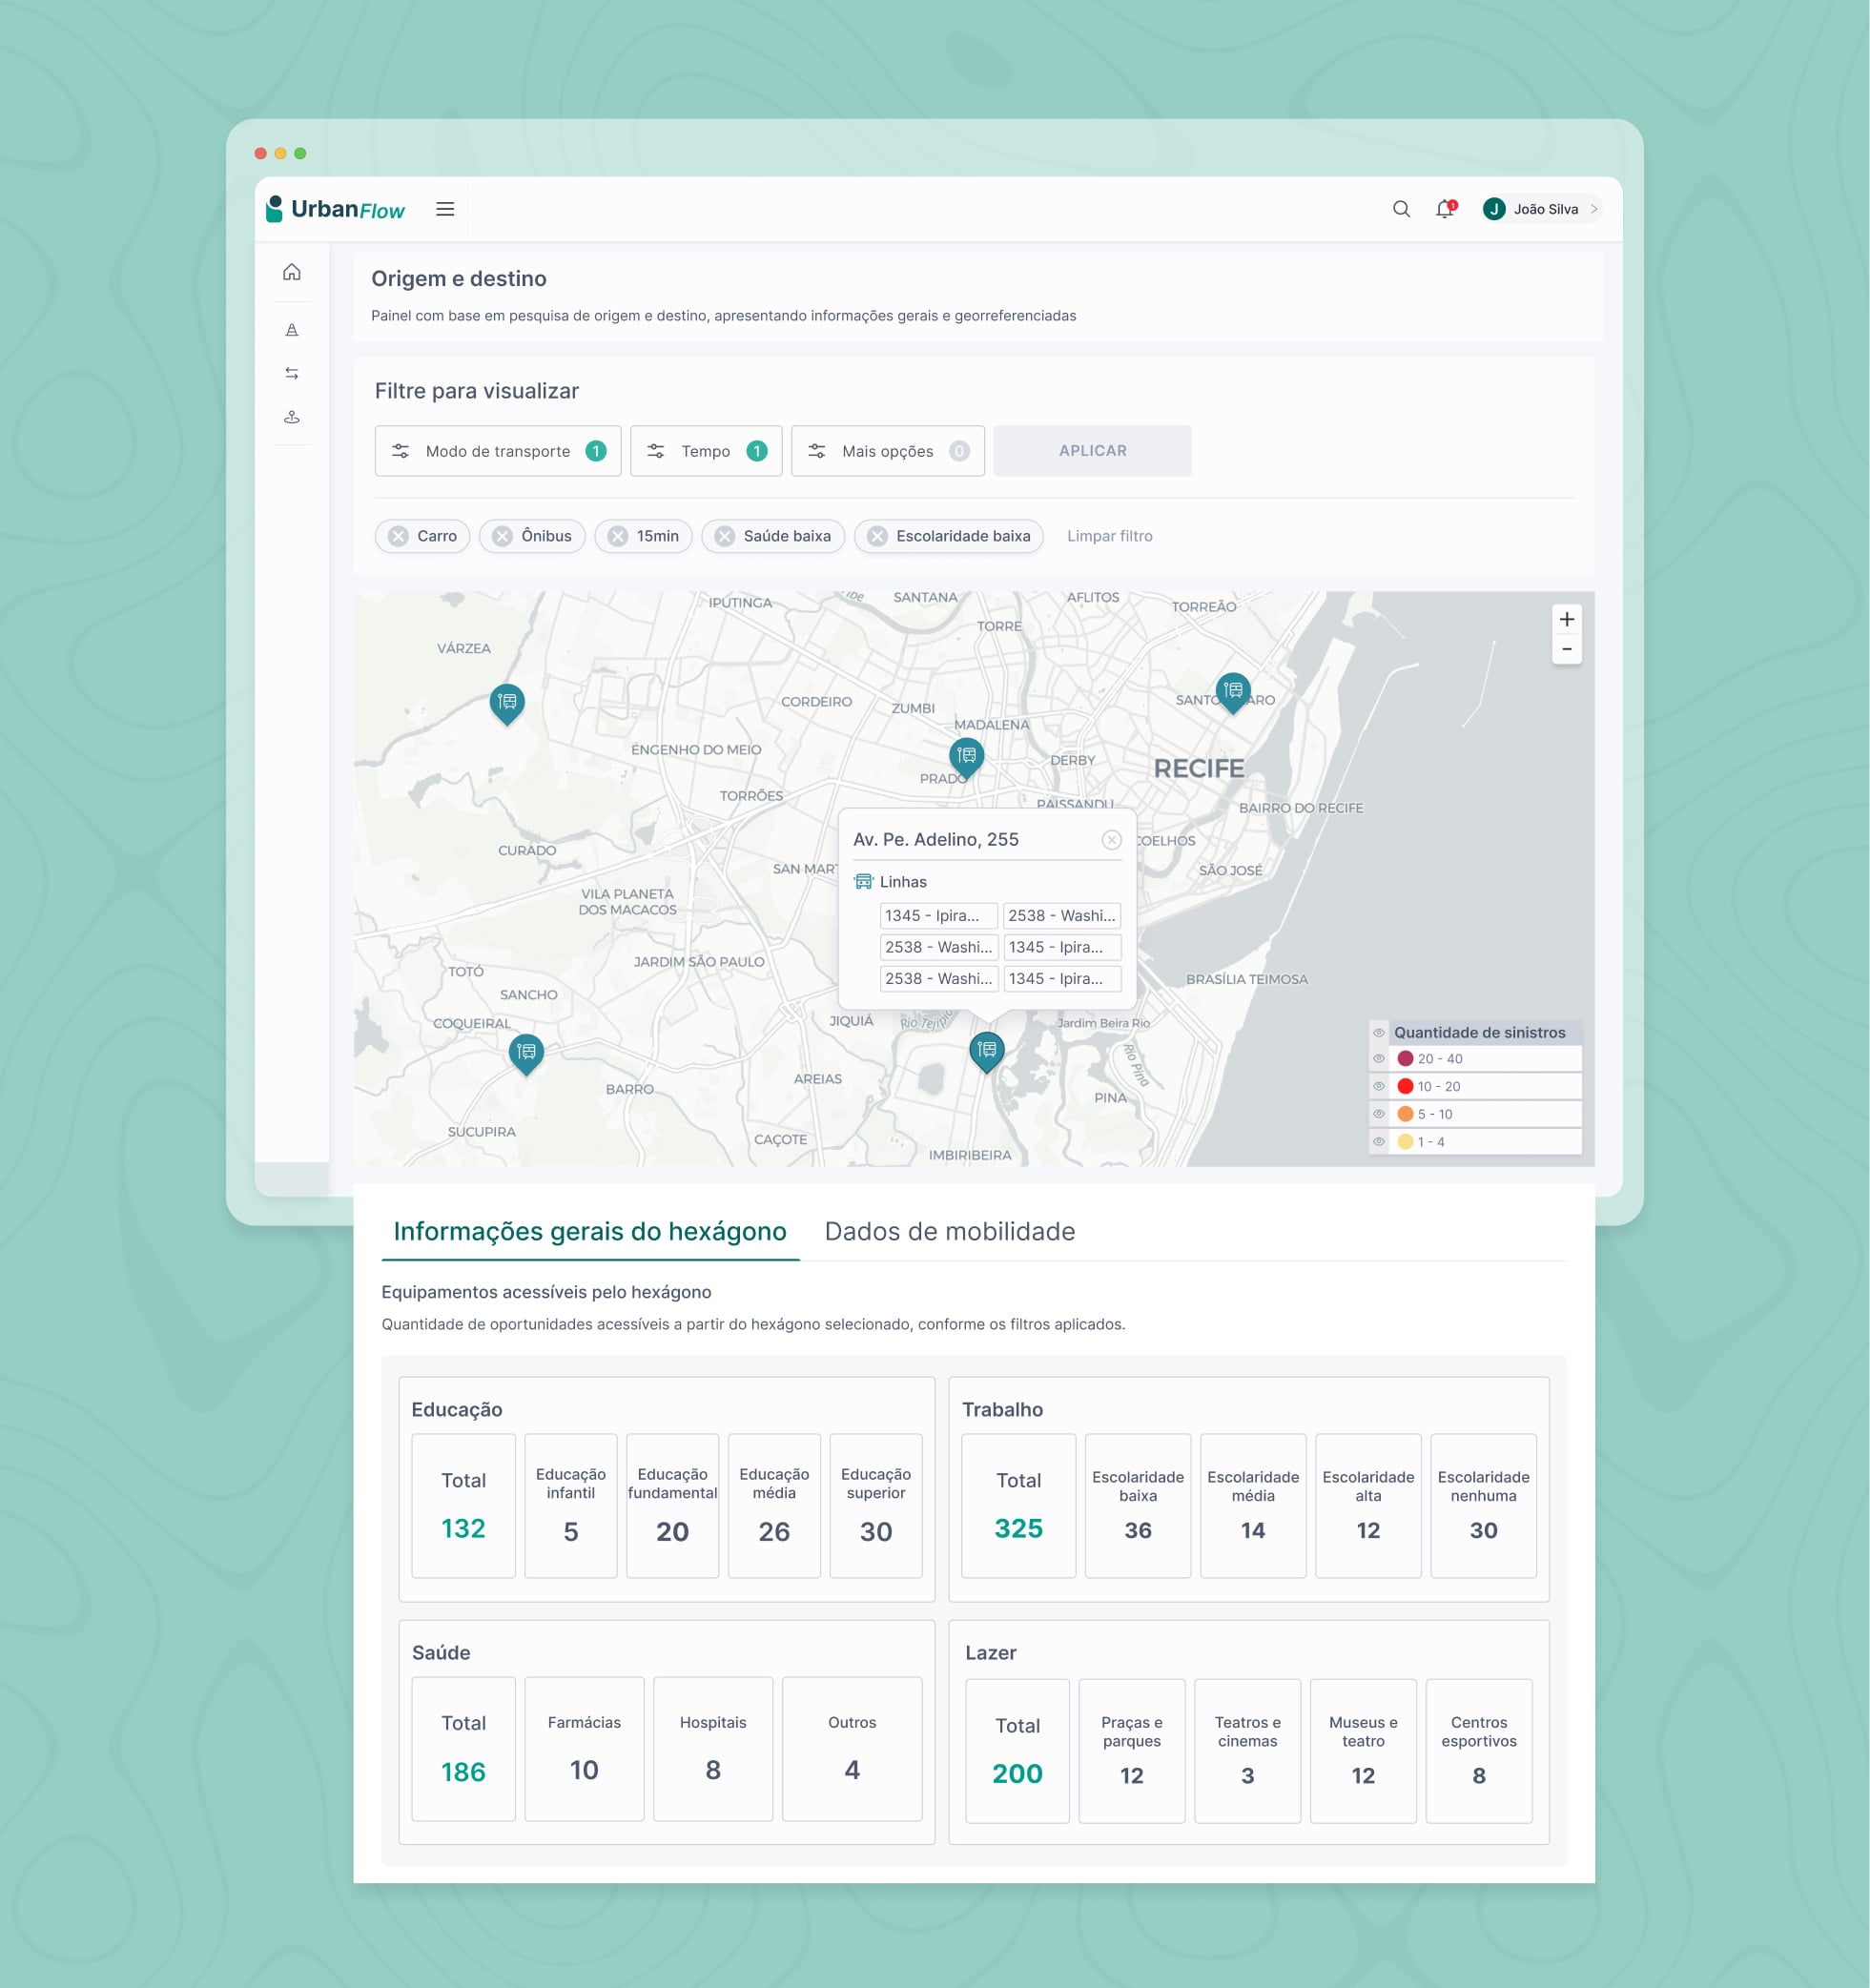Toggle Quantidade de sinistros layer visibility
This screenshot has height=1988, width=1870.
[x=1379, y=1033]
